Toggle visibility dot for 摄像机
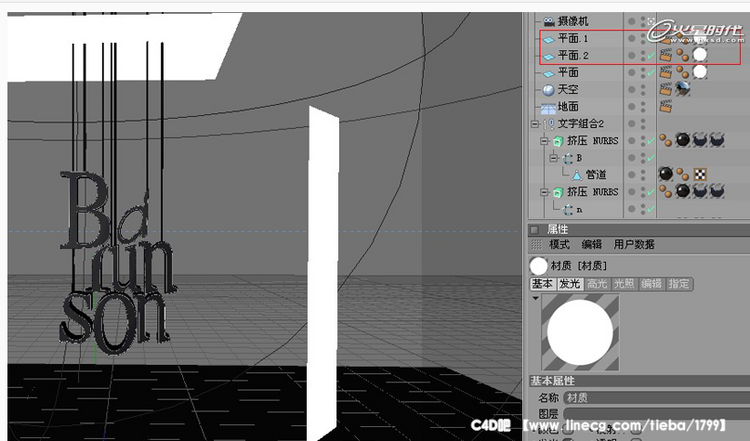The height and width of the screenshot is (441, 750). [x=632, y=21]
